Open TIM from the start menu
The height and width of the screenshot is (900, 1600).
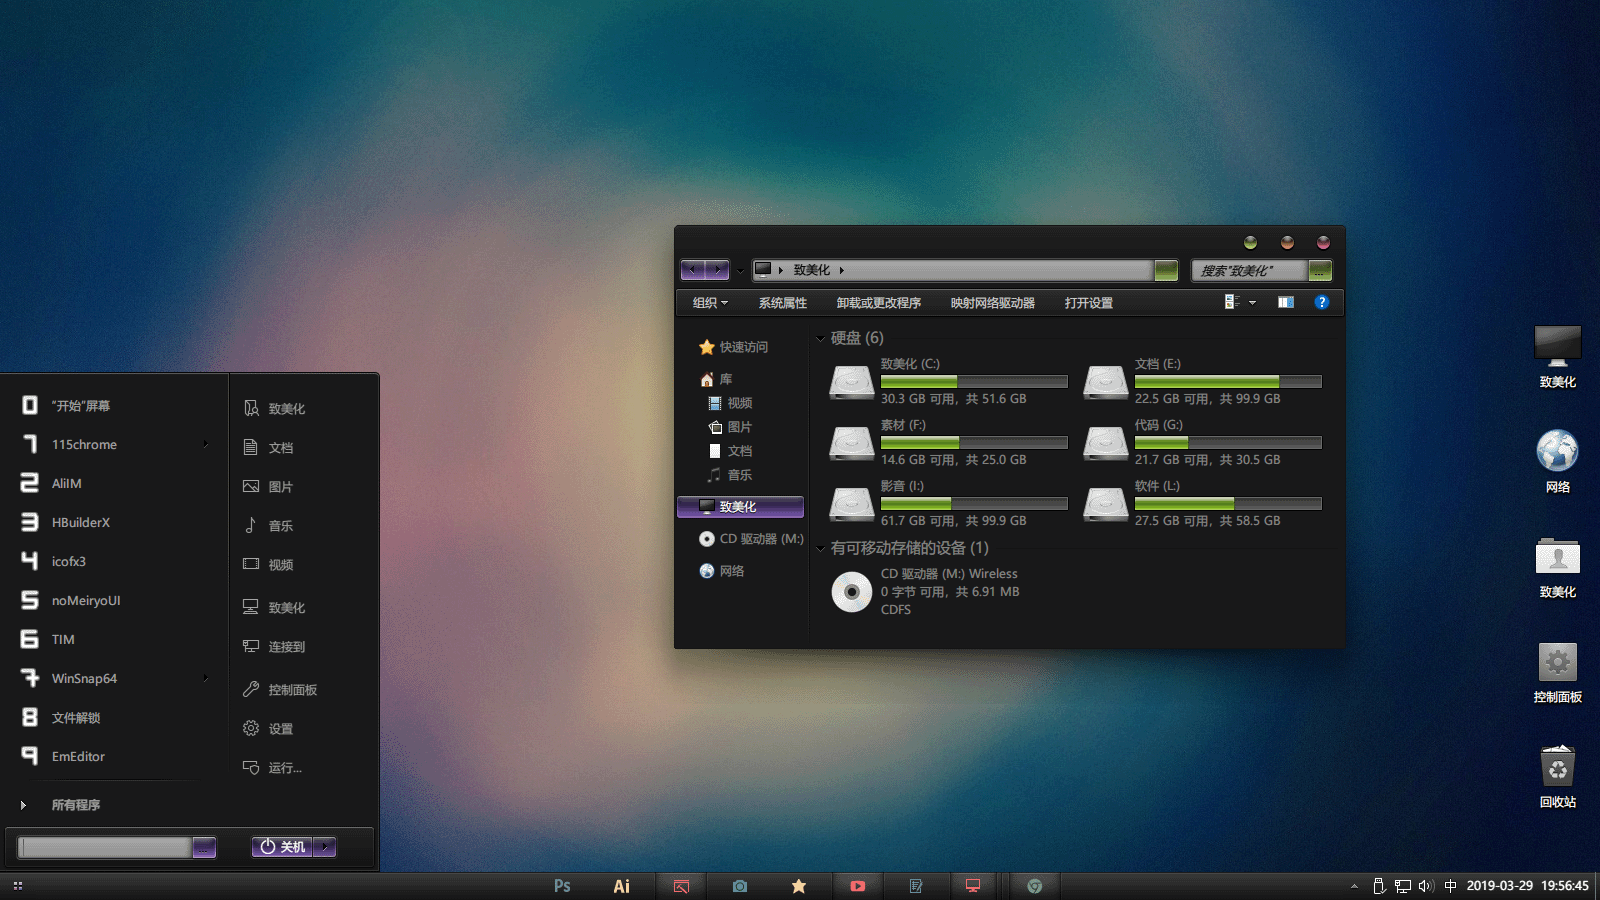pos(63,640)
